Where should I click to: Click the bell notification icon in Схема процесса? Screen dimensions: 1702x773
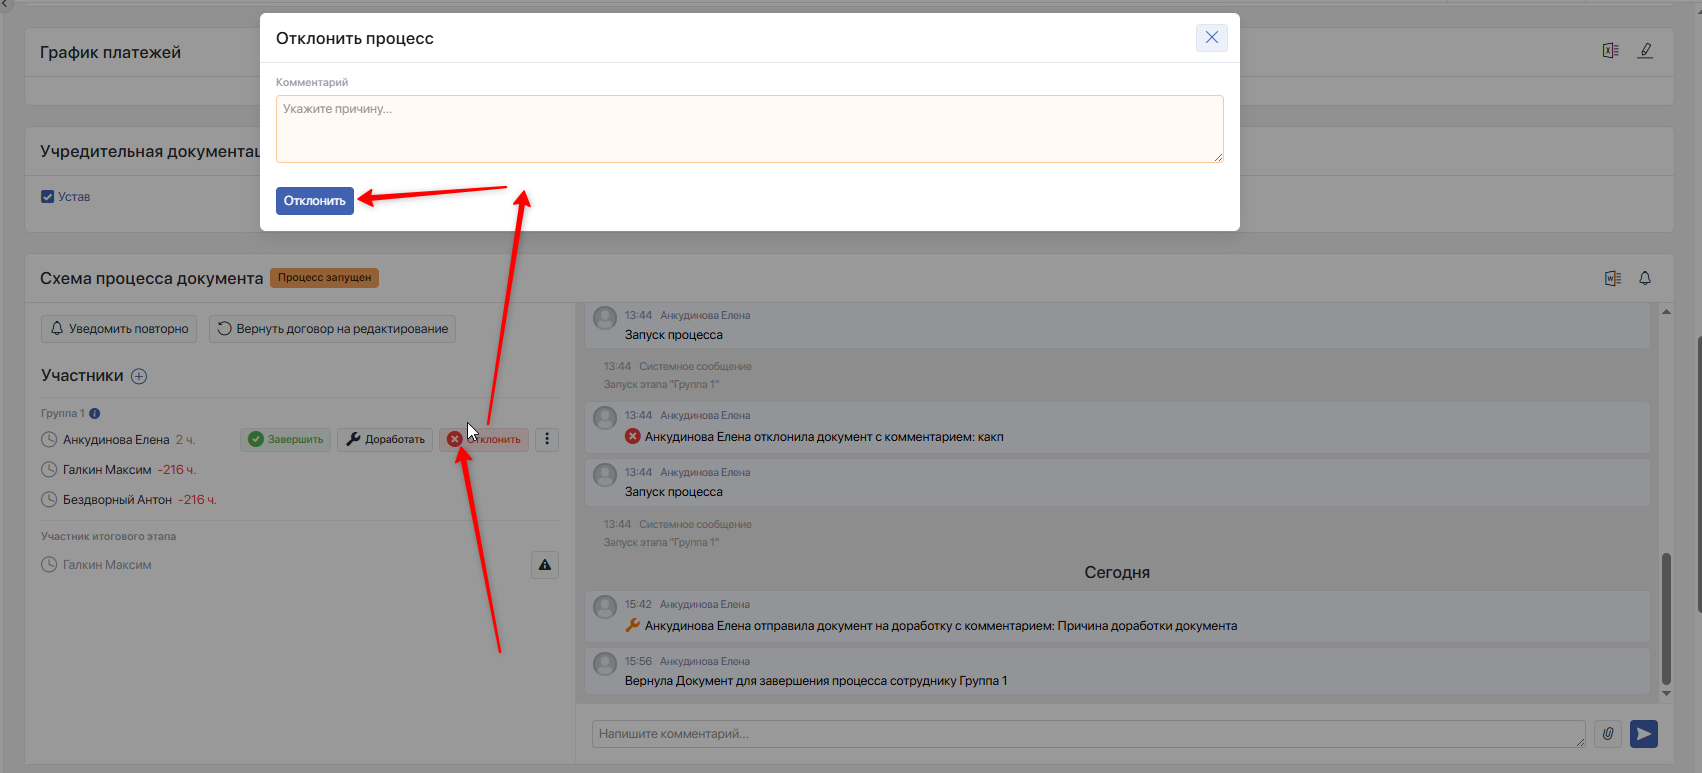coord(1645,278)
